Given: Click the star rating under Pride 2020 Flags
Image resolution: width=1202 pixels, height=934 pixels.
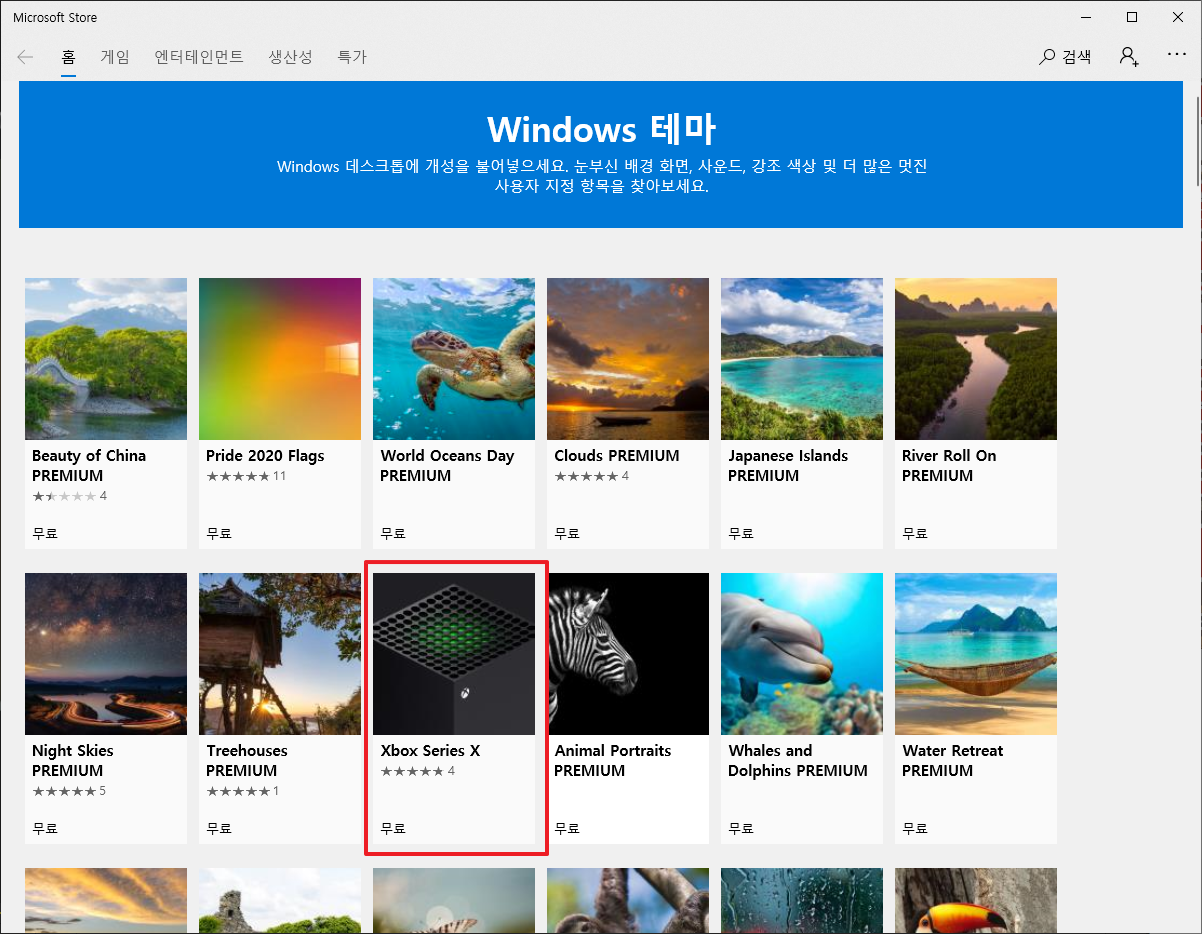Looking at the screenshot, I should 239,476.
